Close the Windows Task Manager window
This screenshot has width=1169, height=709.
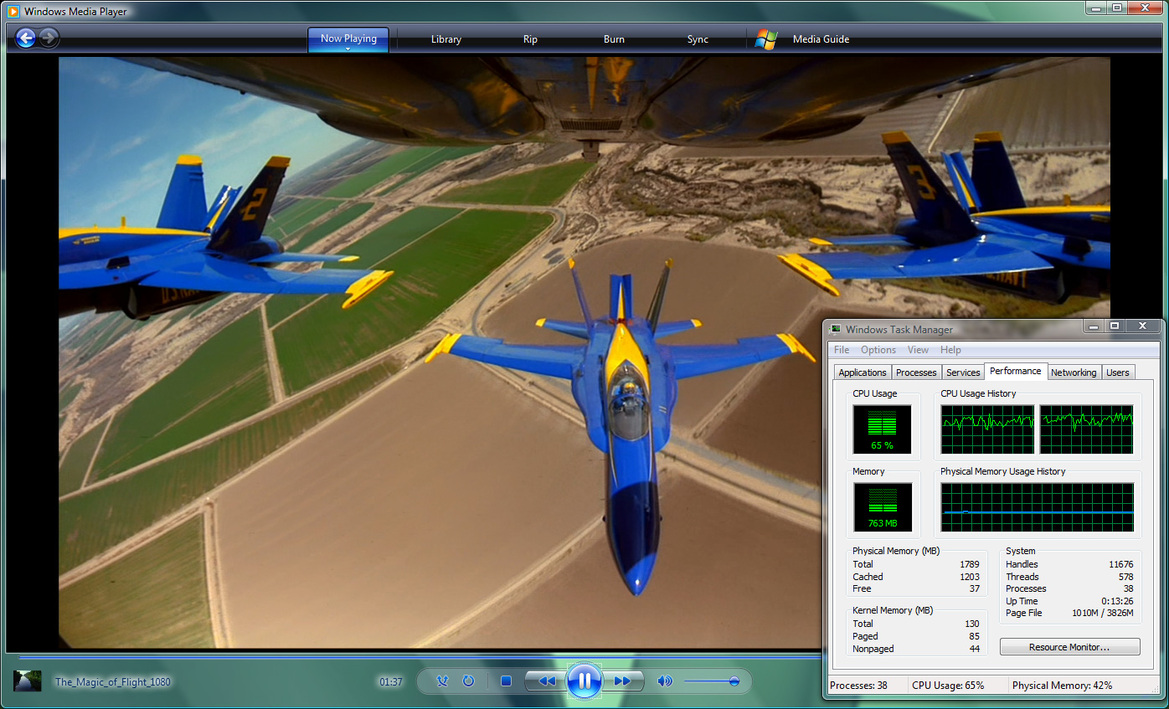(1142, 327)
